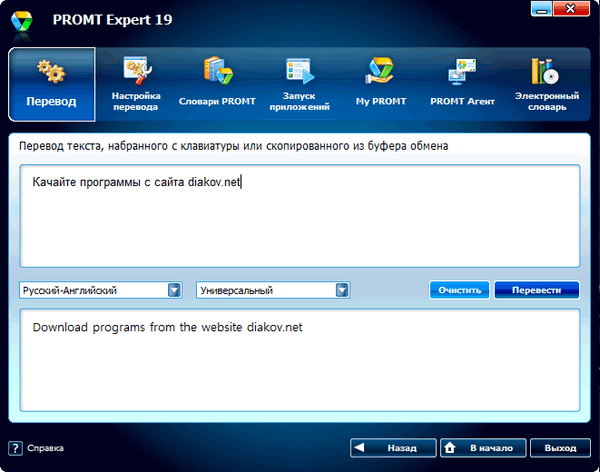This screenshot has width=600, height=472.
Task: Click the Перевести button
Action: 536,290
